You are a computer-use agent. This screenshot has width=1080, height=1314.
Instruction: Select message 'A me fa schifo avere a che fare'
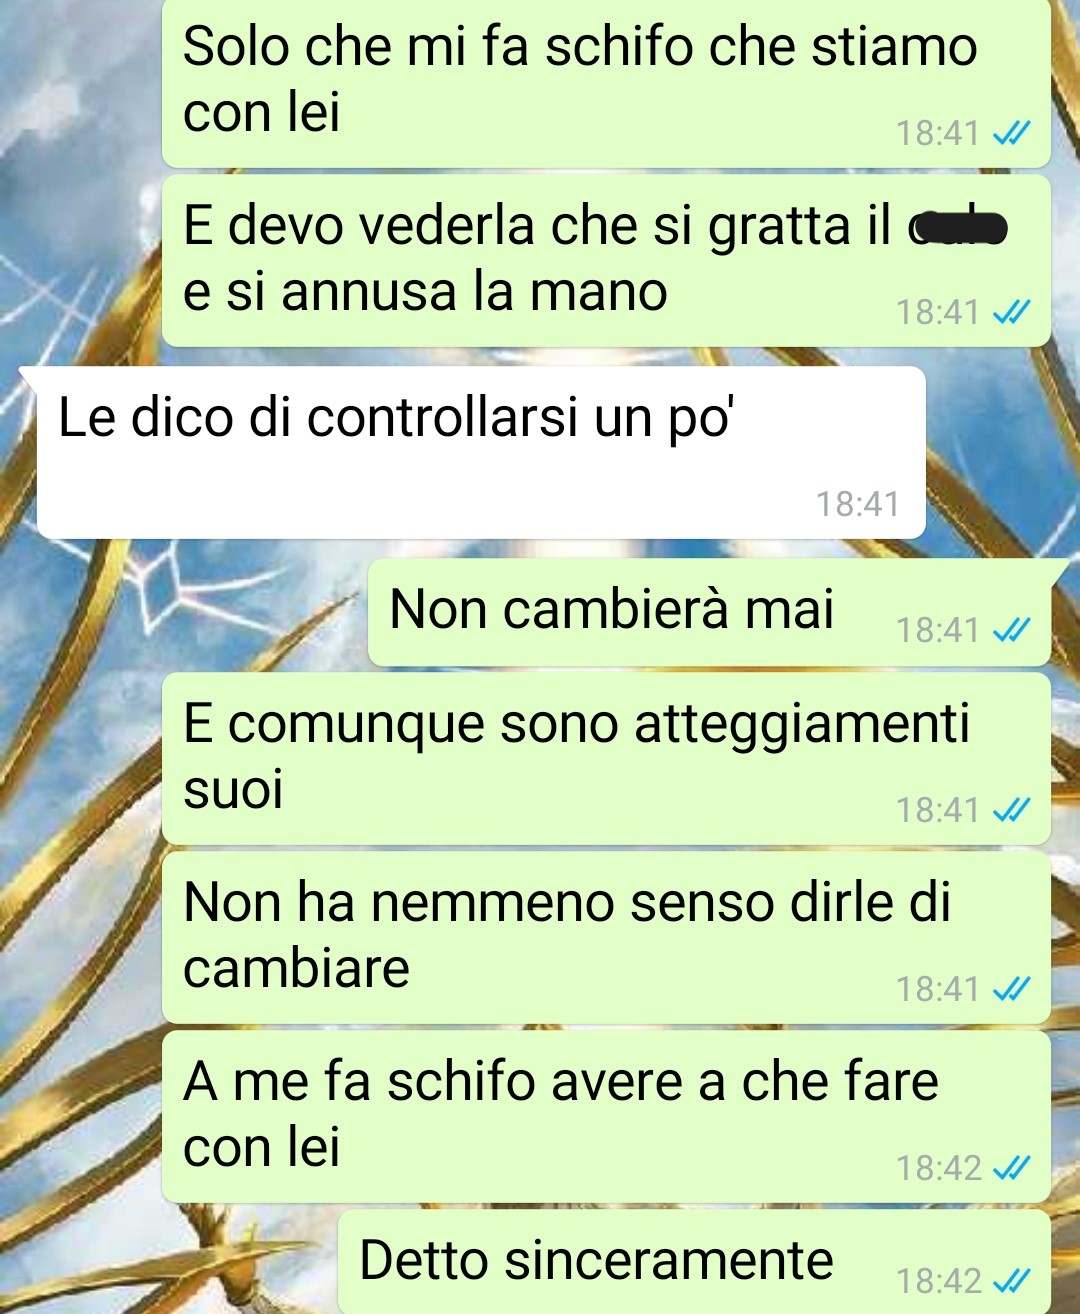606,1117
